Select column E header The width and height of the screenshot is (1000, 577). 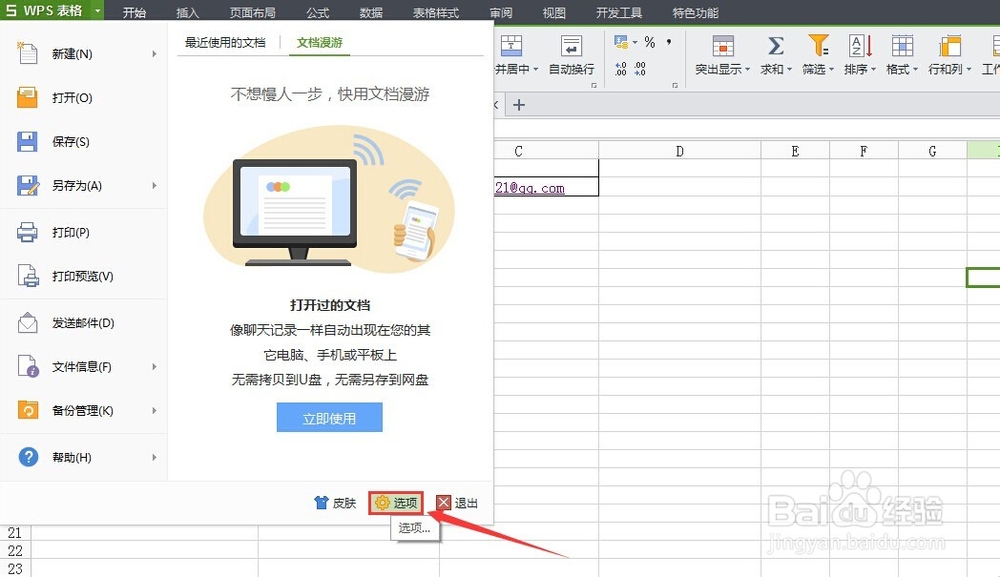point(795,151)
